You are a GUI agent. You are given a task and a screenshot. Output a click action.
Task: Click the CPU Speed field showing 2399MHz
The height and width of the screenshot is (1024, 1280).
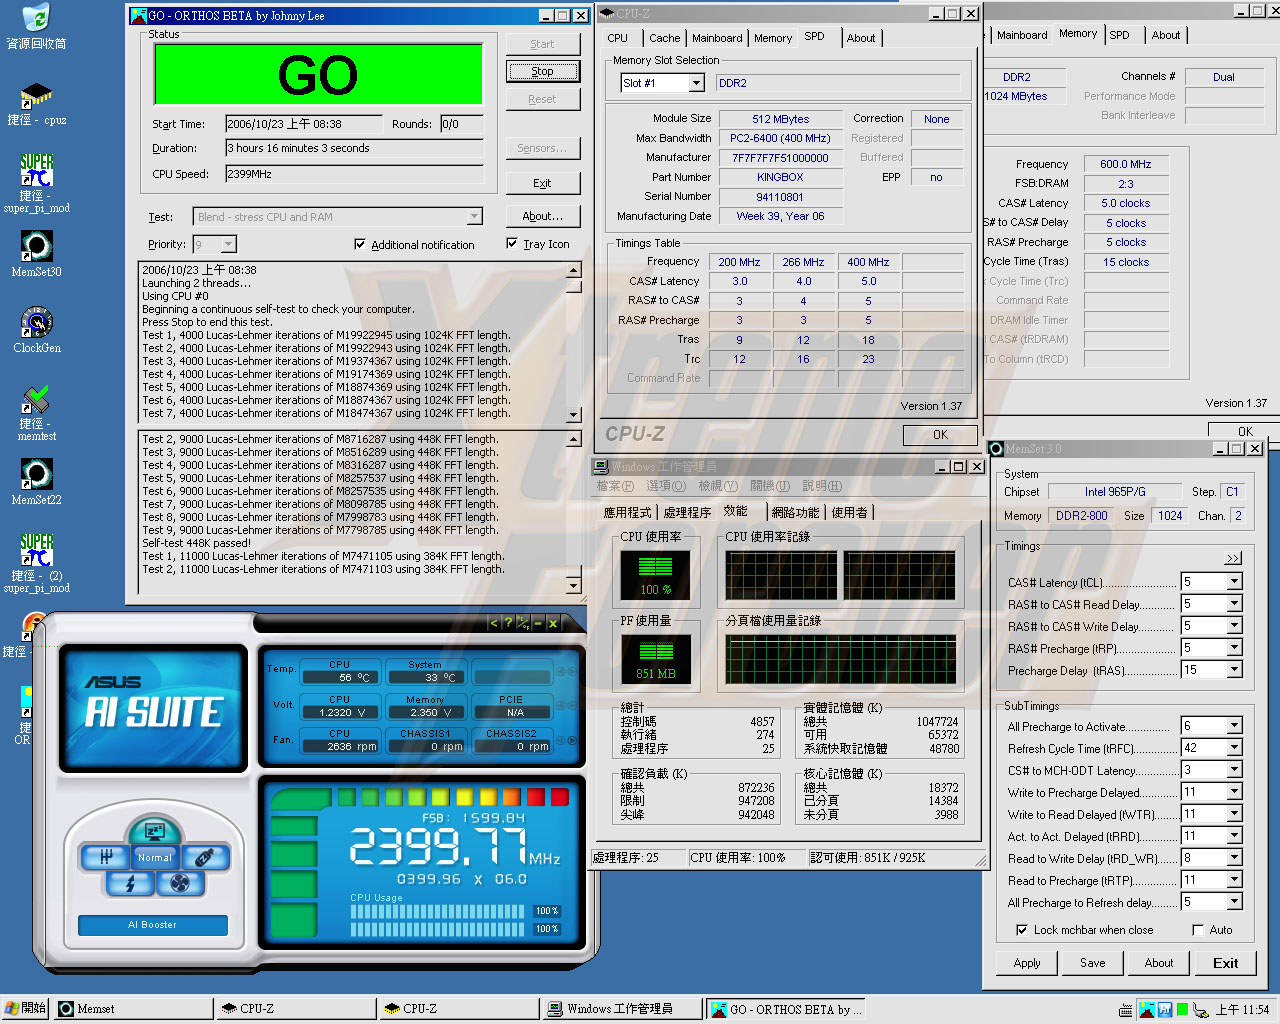click(x=354, y=174)
